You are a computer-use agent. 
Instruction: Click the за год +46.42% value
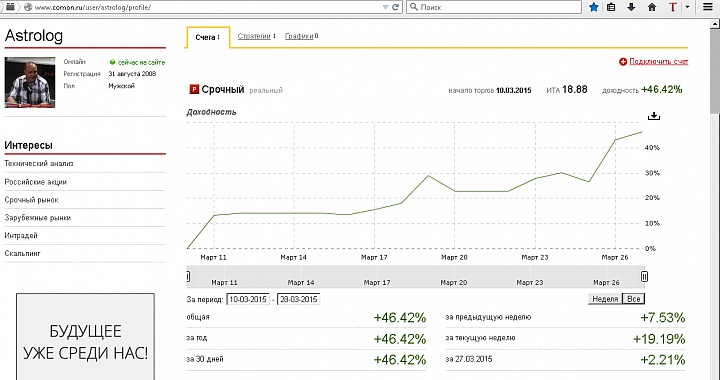(399, 339)
